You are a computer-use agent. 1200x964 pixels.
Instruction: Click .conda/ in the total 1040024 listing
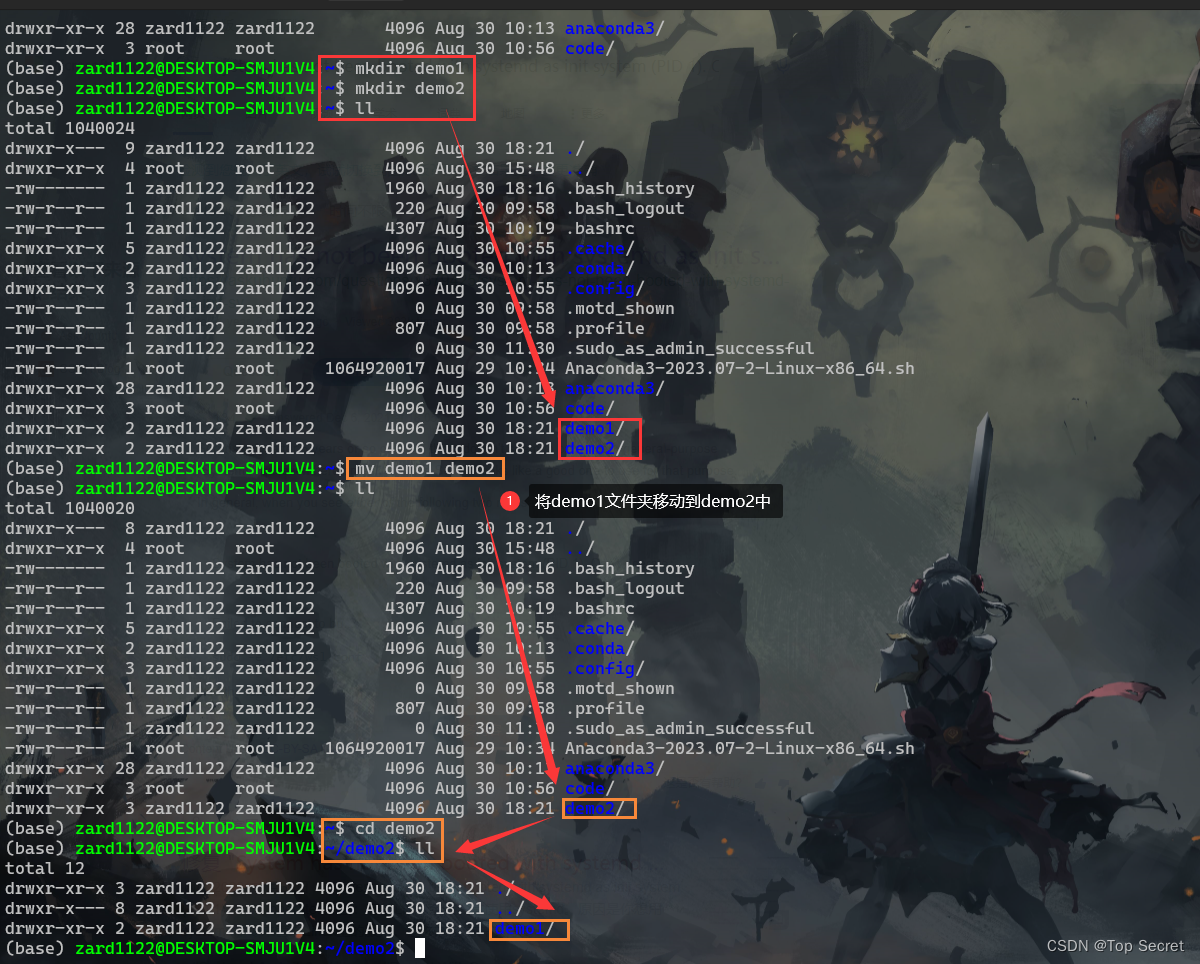(600, 268)
